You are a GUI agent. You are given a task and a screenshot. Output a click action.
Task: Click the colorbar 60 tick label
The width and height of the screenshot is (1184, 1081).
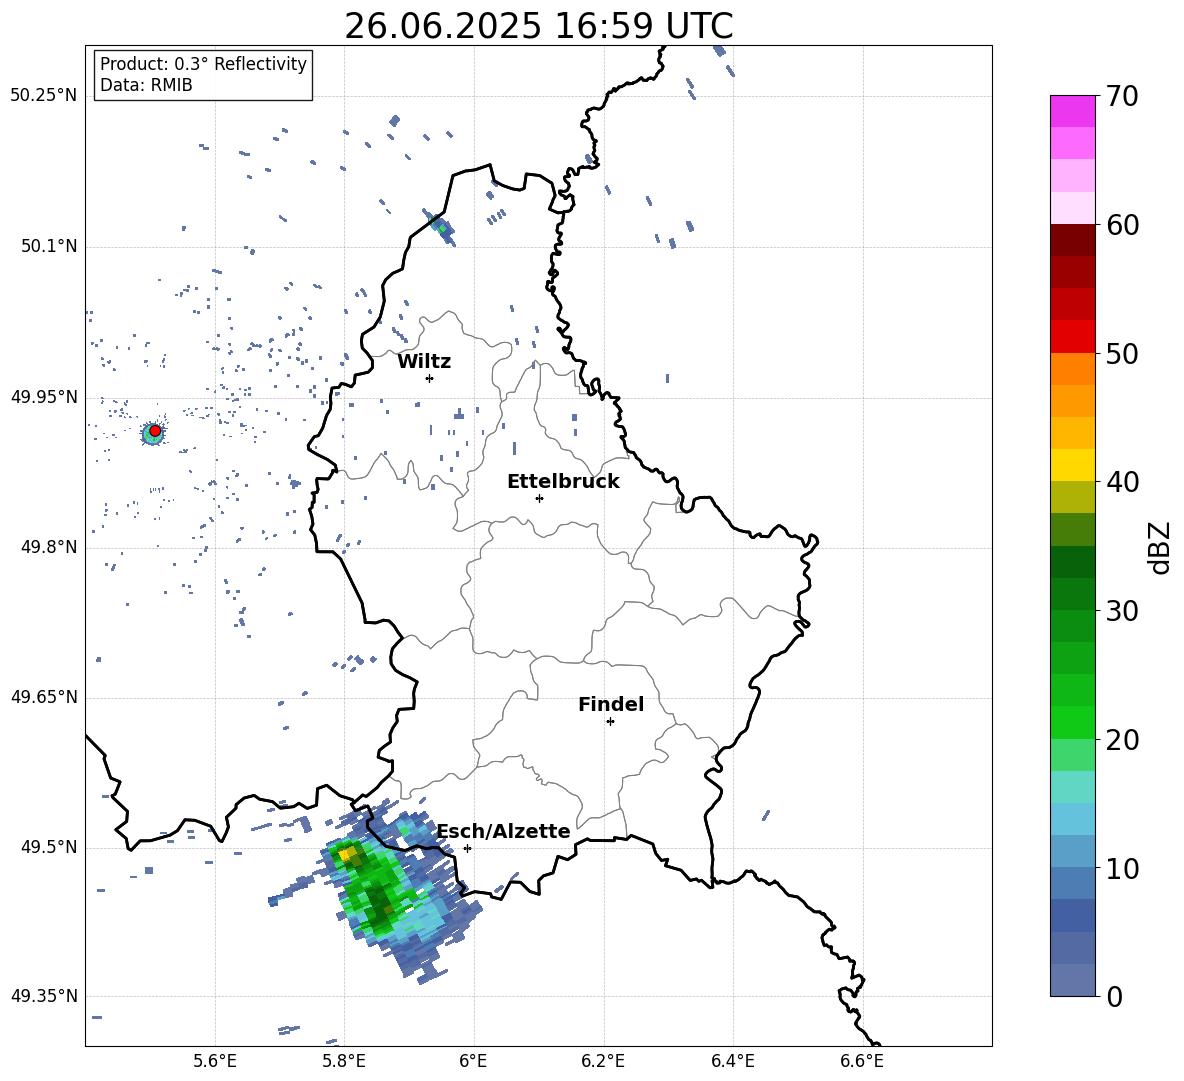pos(1122,225)
